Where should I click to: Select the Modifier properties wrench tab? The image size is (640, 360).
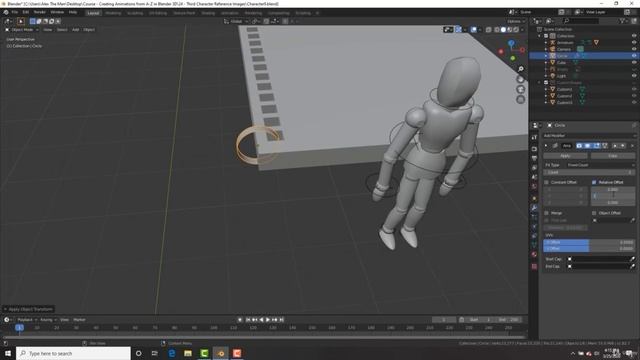click(x=534, y=208)
